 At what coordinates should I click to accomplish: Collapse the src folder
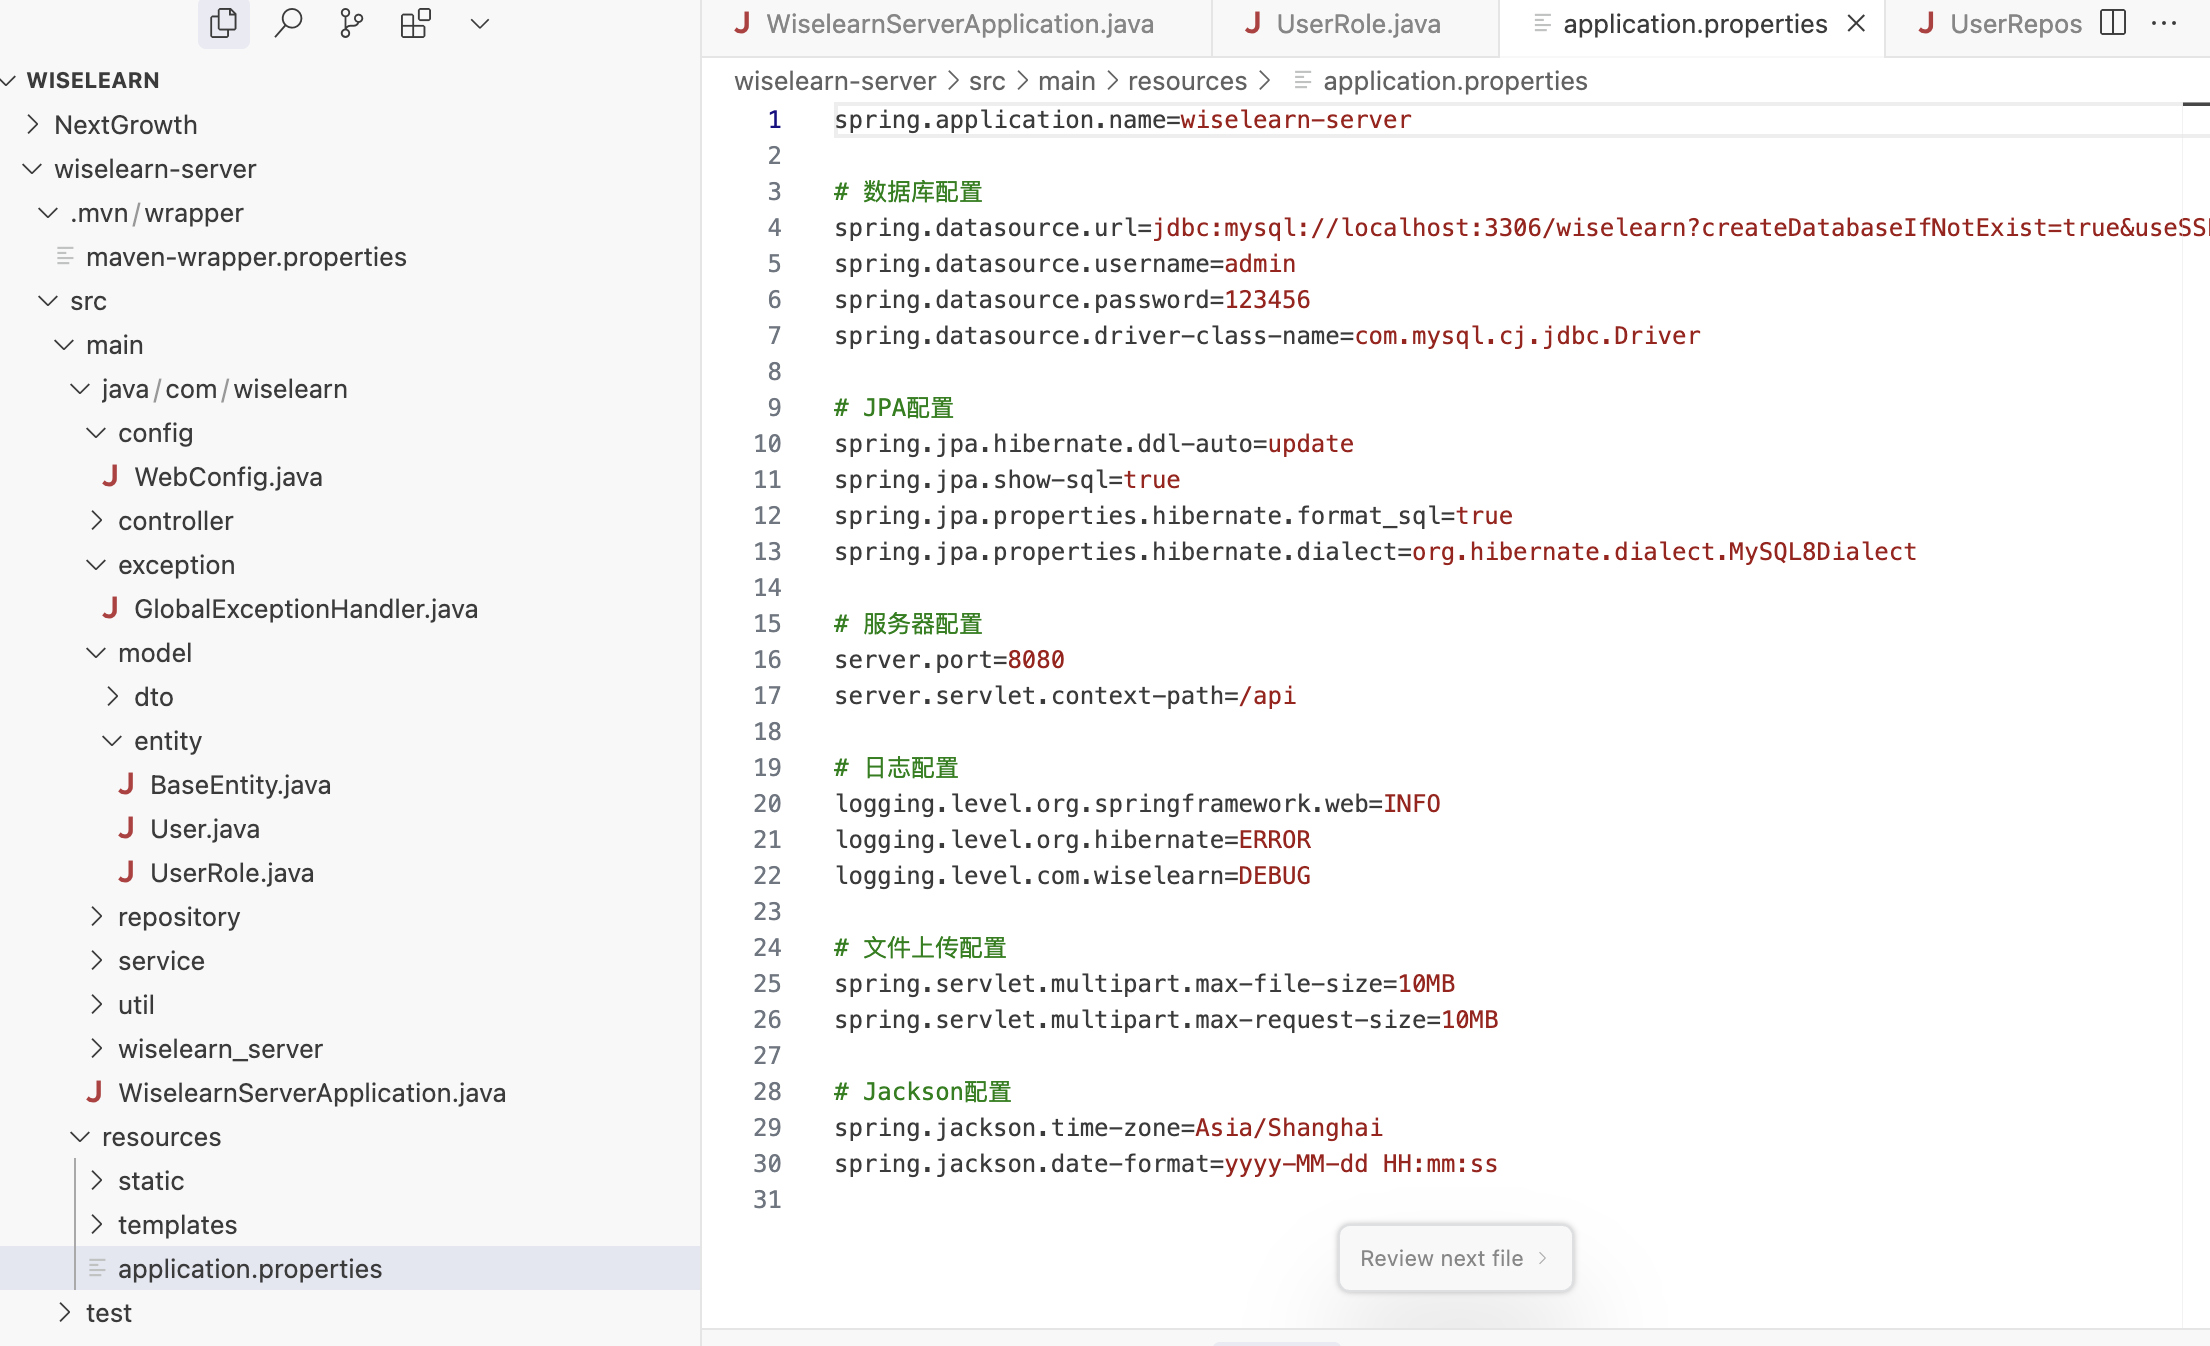pyautogui.click(x=350, y=301)
